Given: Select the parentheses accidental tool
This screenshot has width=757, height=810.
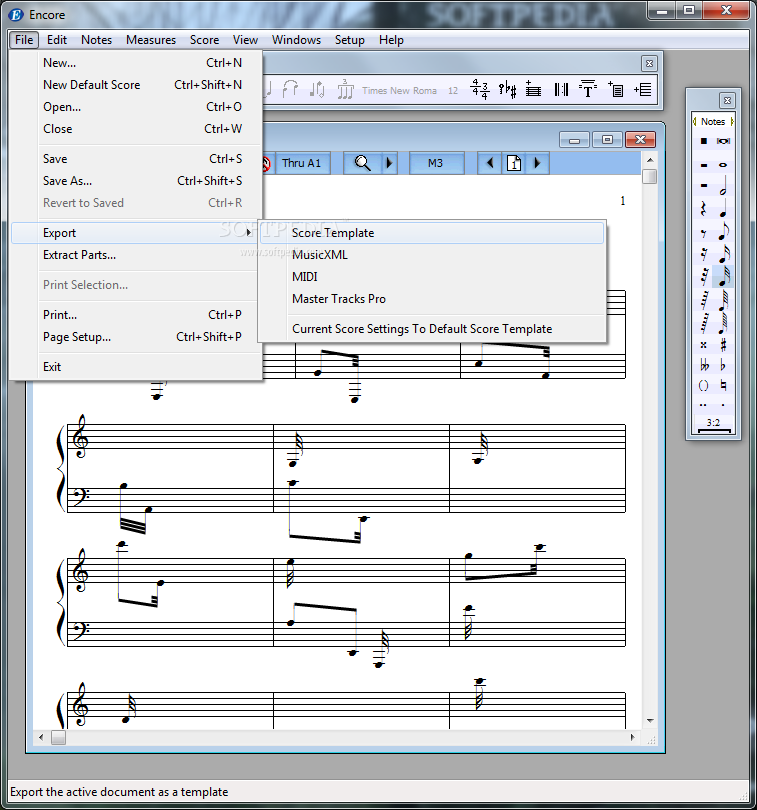Looking at the screenshot, I should pyautogui.click(x=703, y=385).
